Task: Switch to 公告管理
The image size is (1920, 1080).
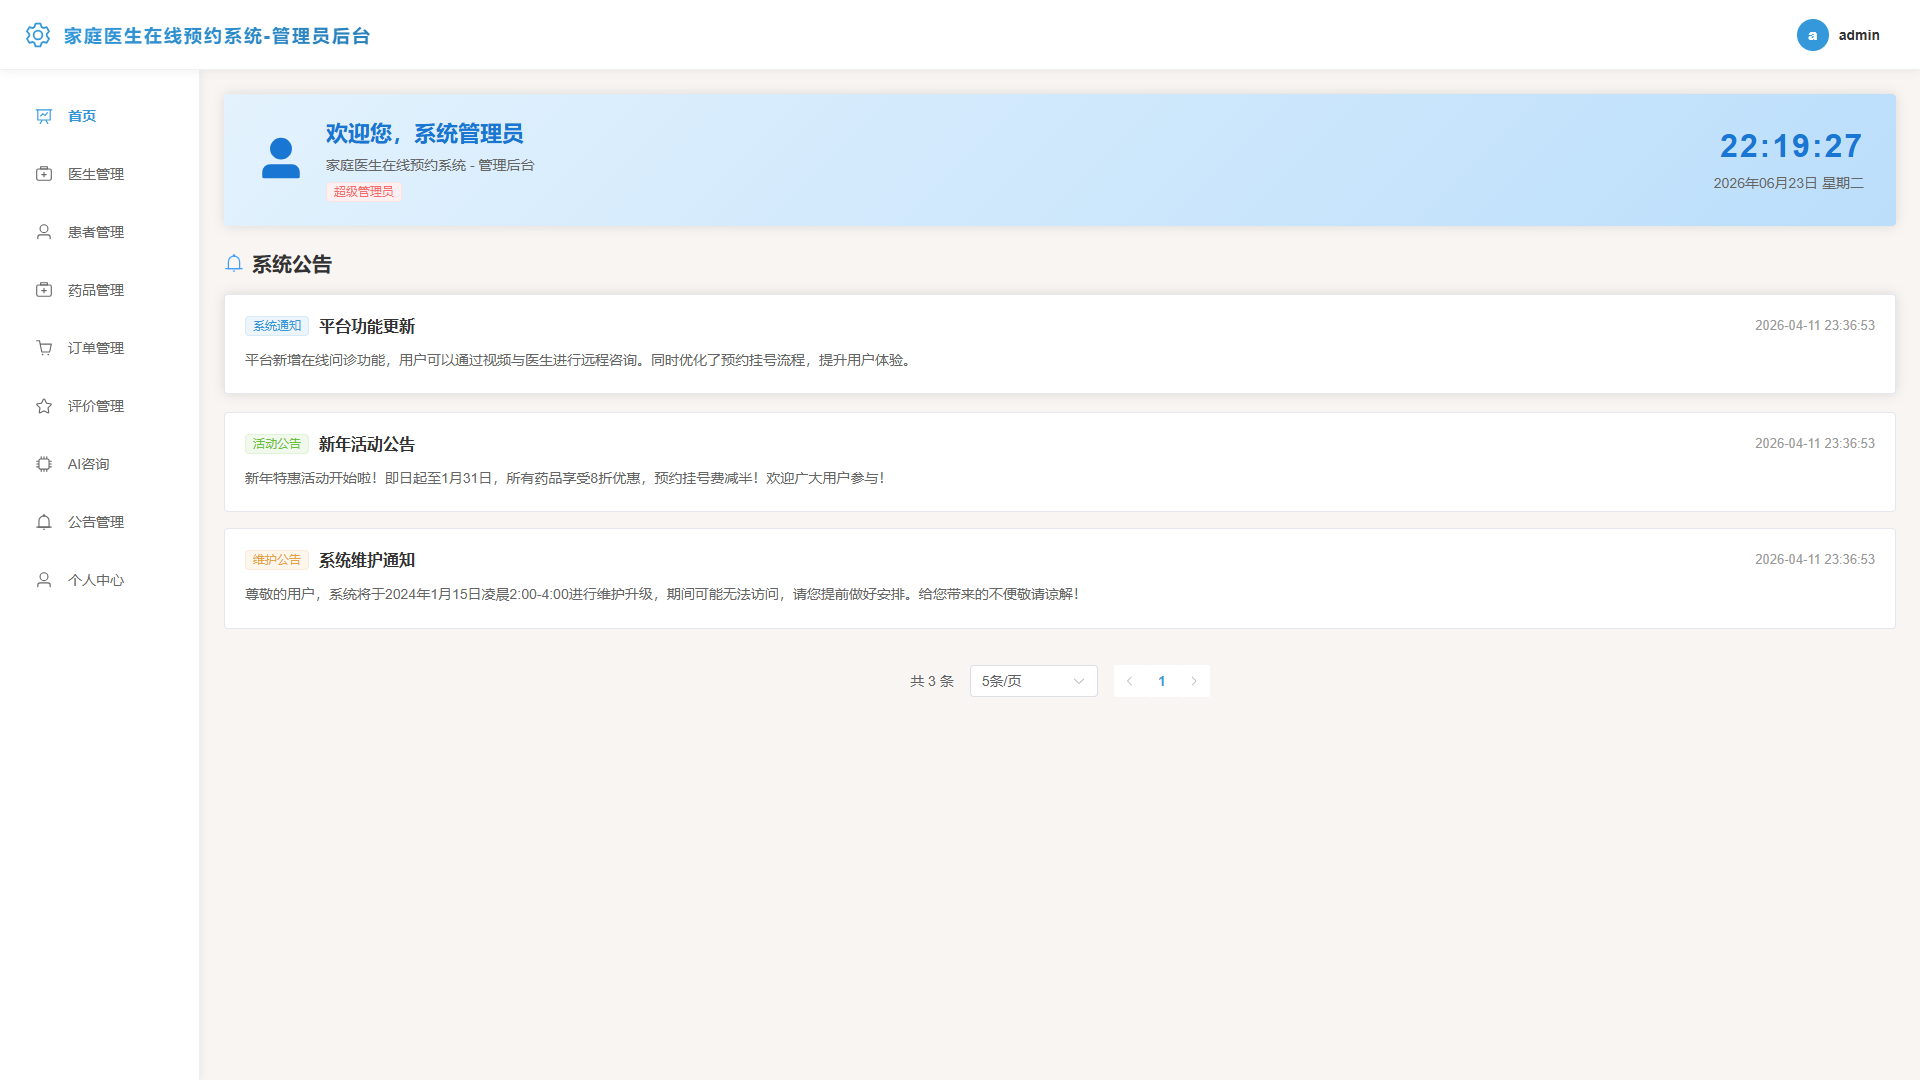Action: [100, 522]
